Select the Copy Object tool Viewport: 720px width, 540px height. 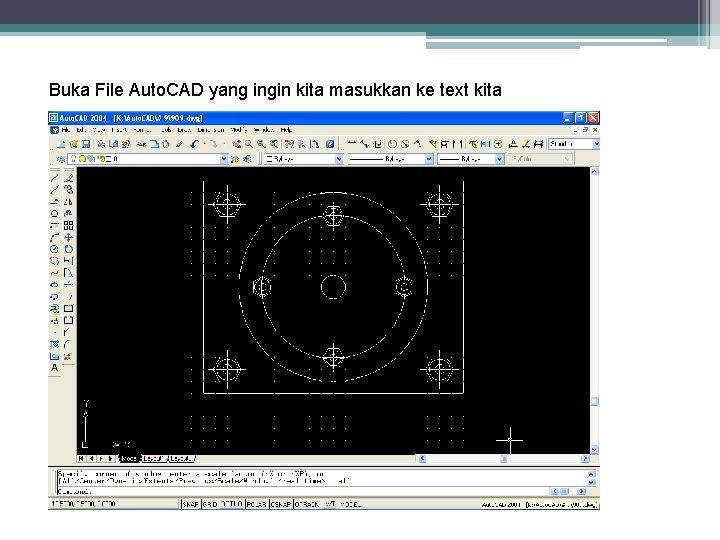click(68, 190)
